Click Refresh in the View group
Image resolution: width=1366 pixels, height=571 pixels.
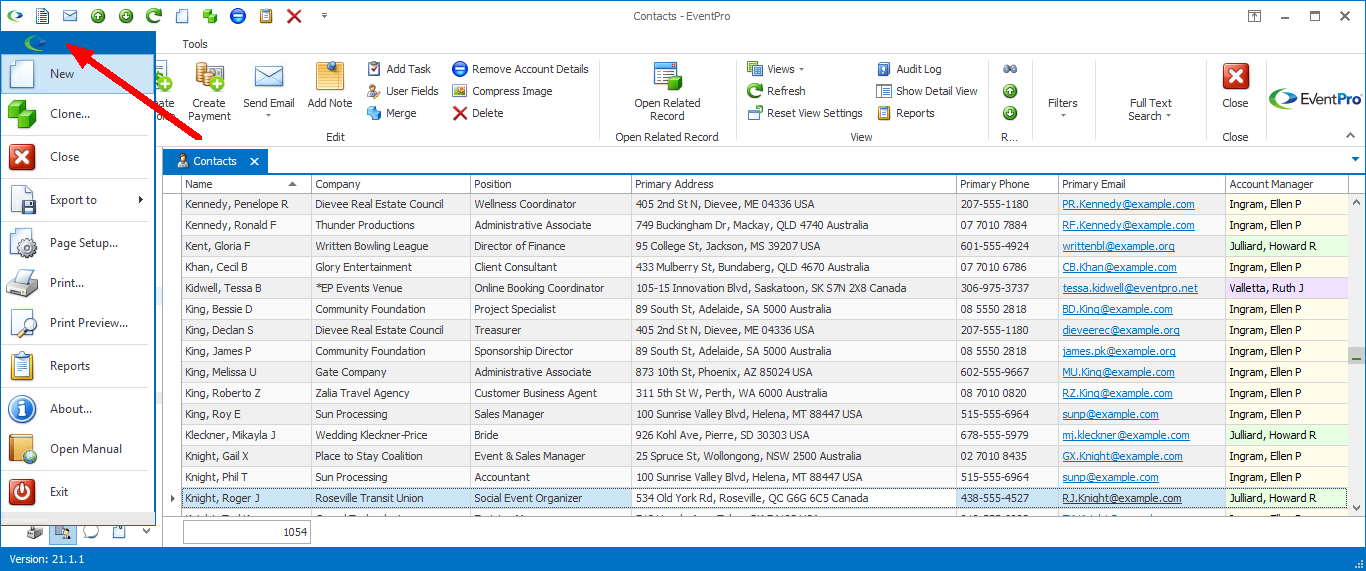776,91
